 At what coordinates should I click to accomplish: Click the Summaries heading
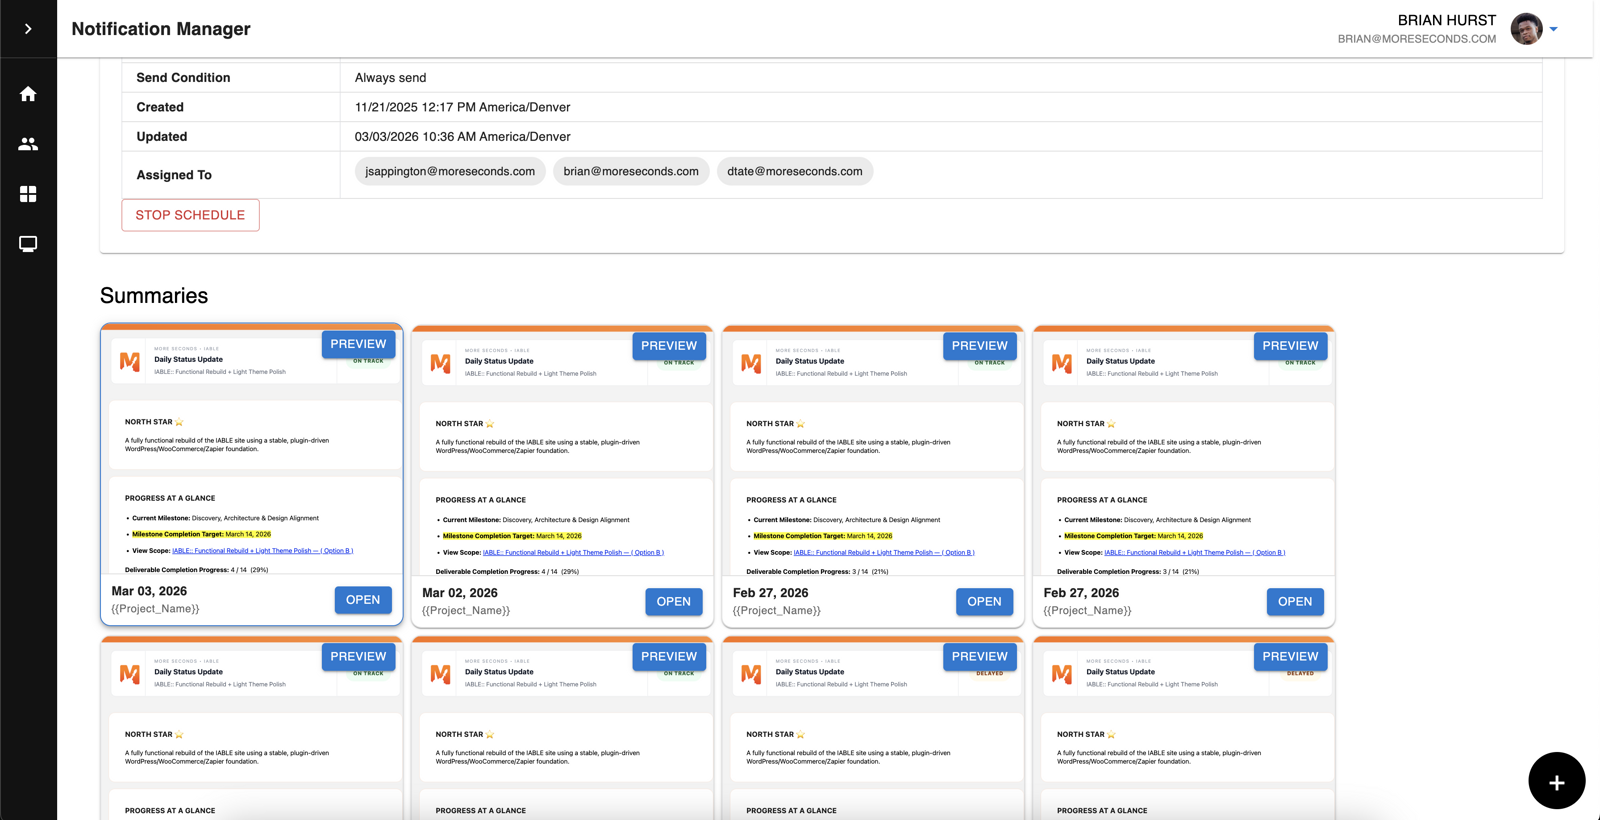154,296
